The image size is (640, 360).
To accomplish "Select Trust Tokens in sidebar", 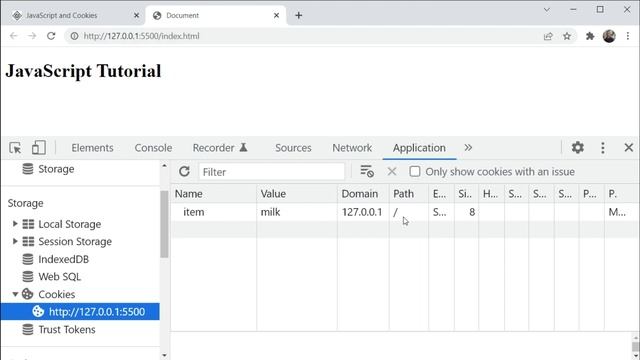I will (67, 329).
